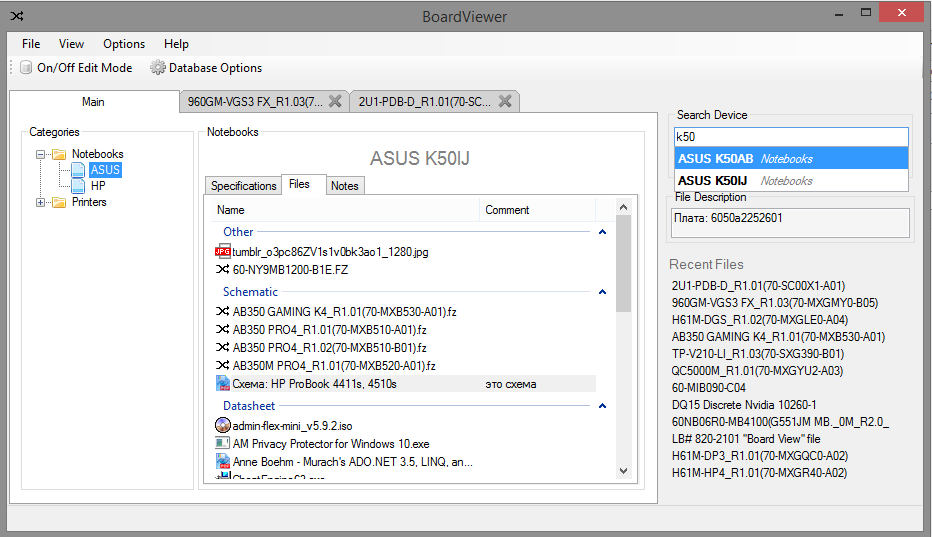Click AM Privacy Protector exe icon

click(223, 443)
